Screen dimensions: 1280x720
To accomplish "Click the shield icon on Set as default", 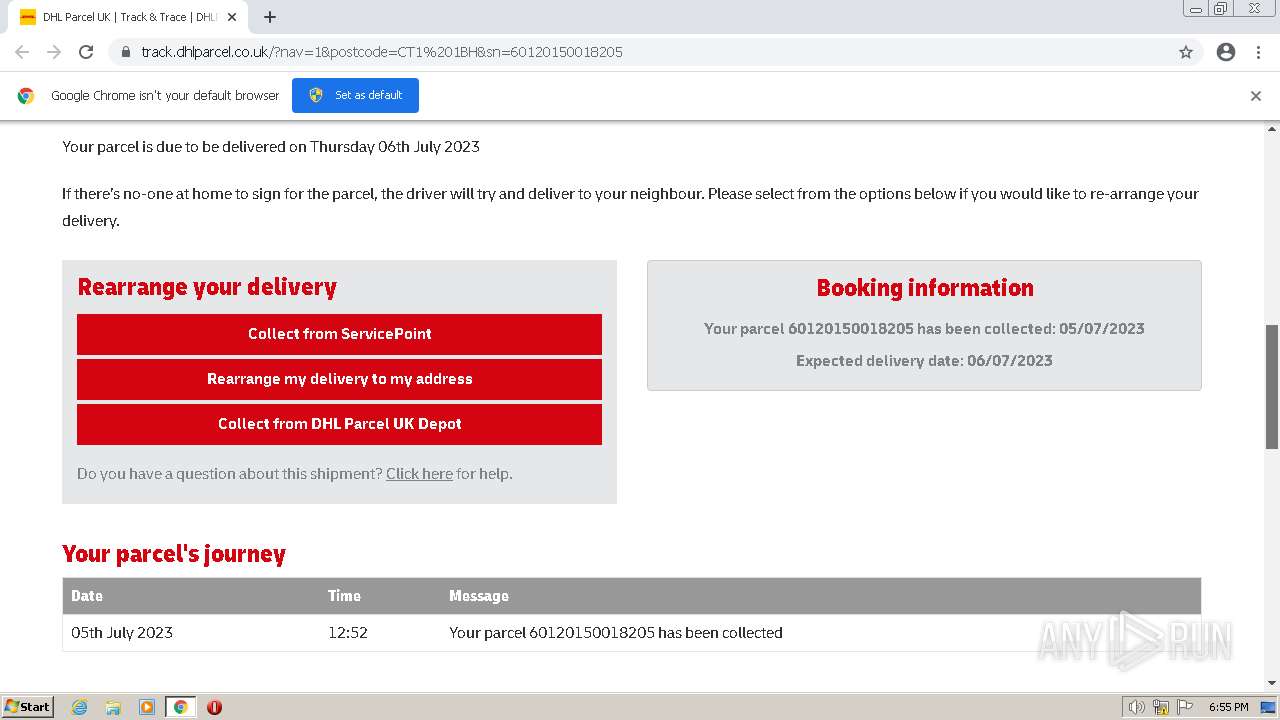I will [x=316, y=95].
